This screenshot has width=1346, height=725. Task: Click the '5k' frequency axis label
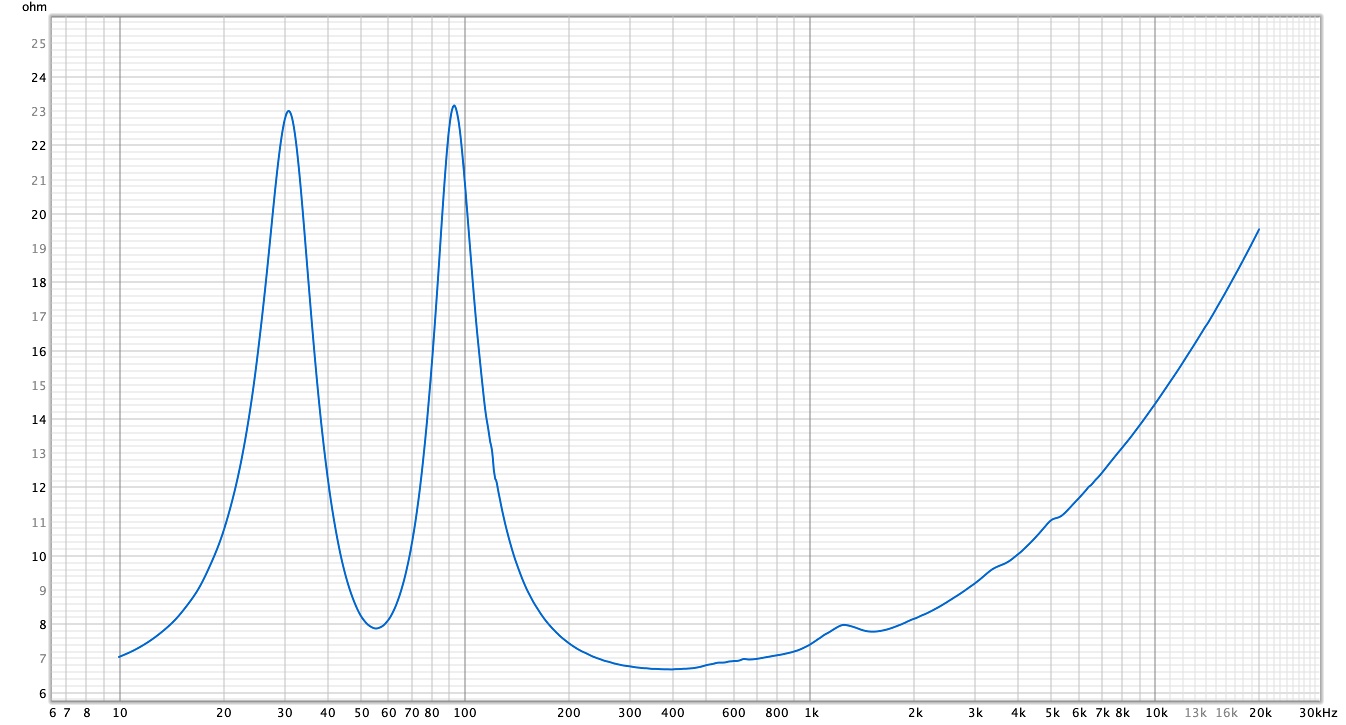(x=1053, y=713)
